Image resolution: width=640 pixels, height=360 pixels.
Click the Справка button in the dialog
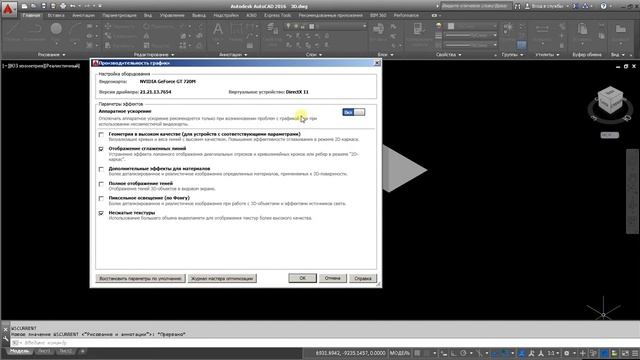coord(363,278)
